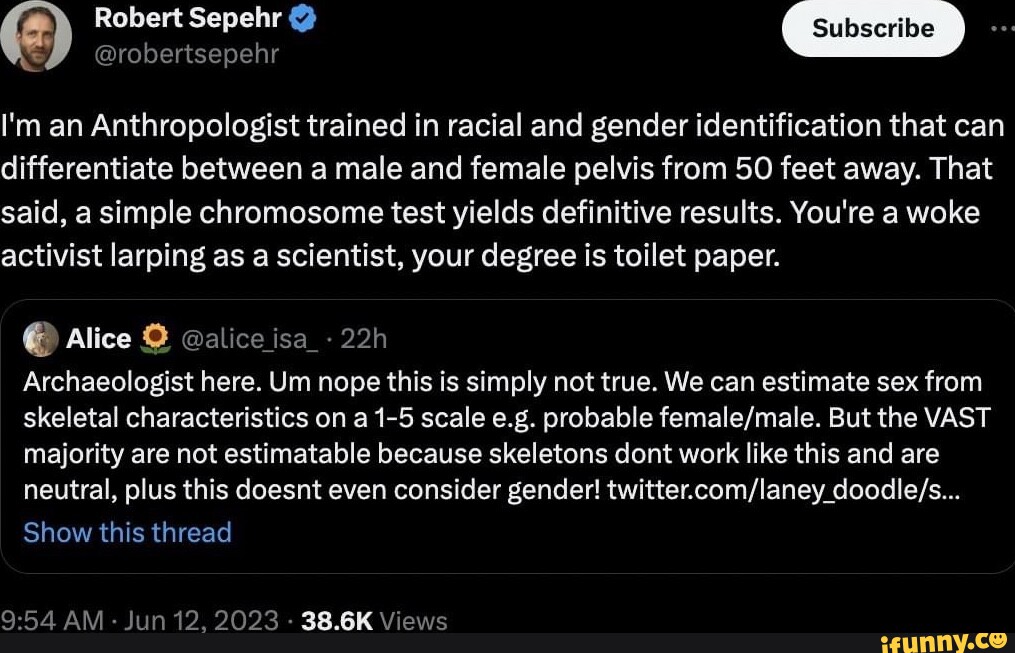
Task: Click the @alice_isa_ handle
Action: (x=249, y=340)
